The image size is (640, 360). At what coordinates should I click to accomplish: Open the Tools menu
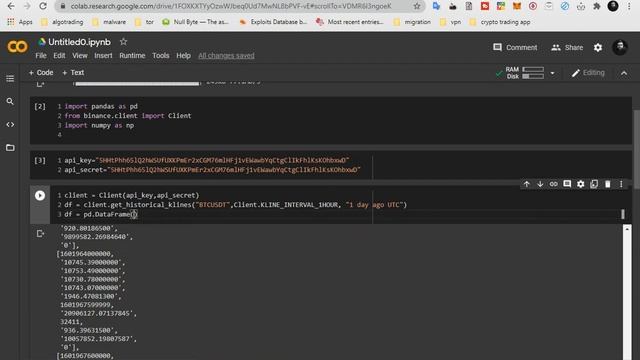click(x=161, y=56)
